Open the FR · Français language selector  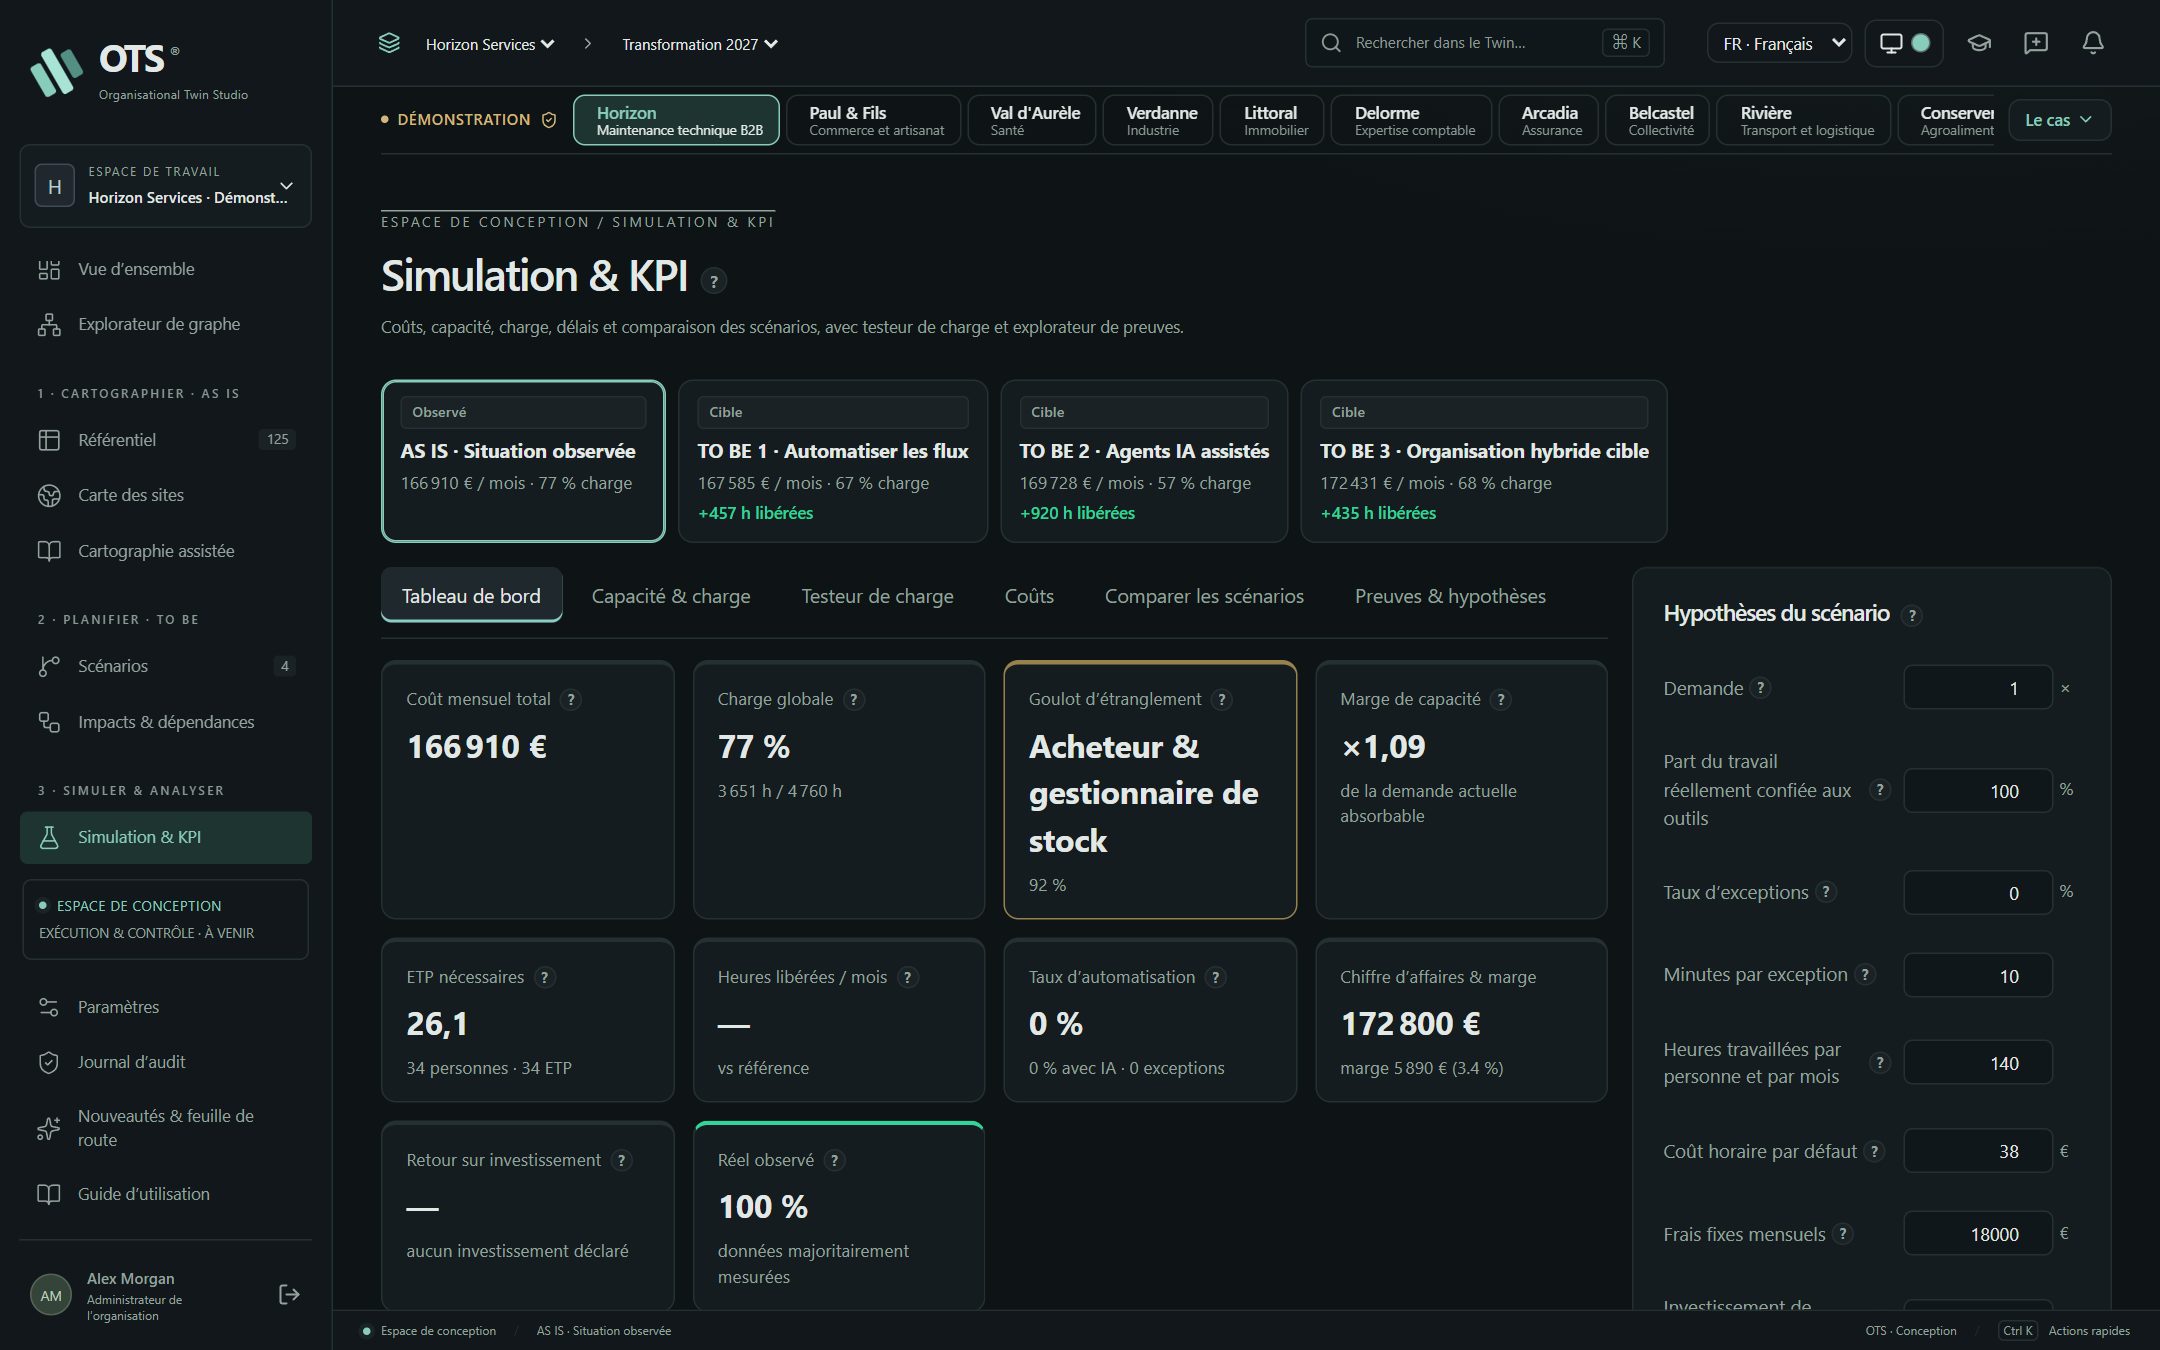click(1779, 44)
